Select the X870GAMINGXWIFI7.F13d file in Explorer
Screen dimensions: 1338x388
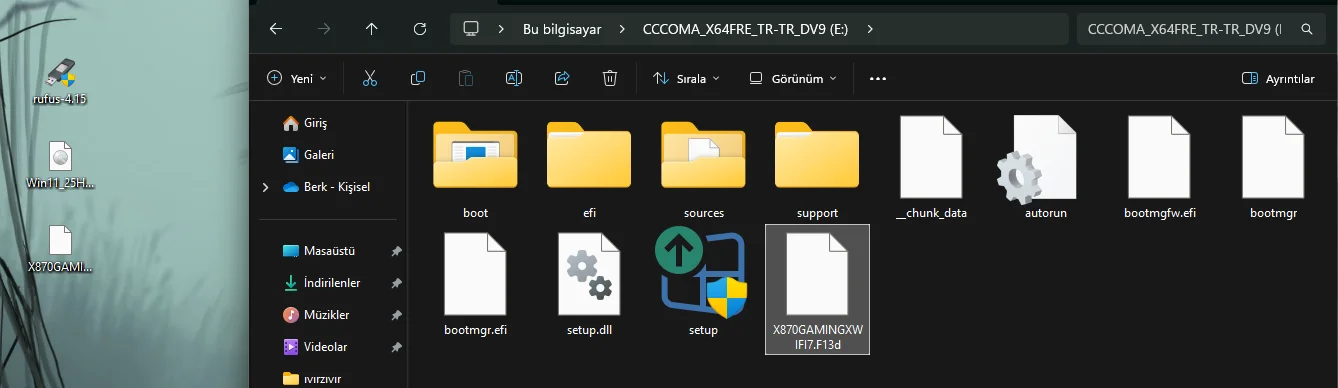[817, 289]
